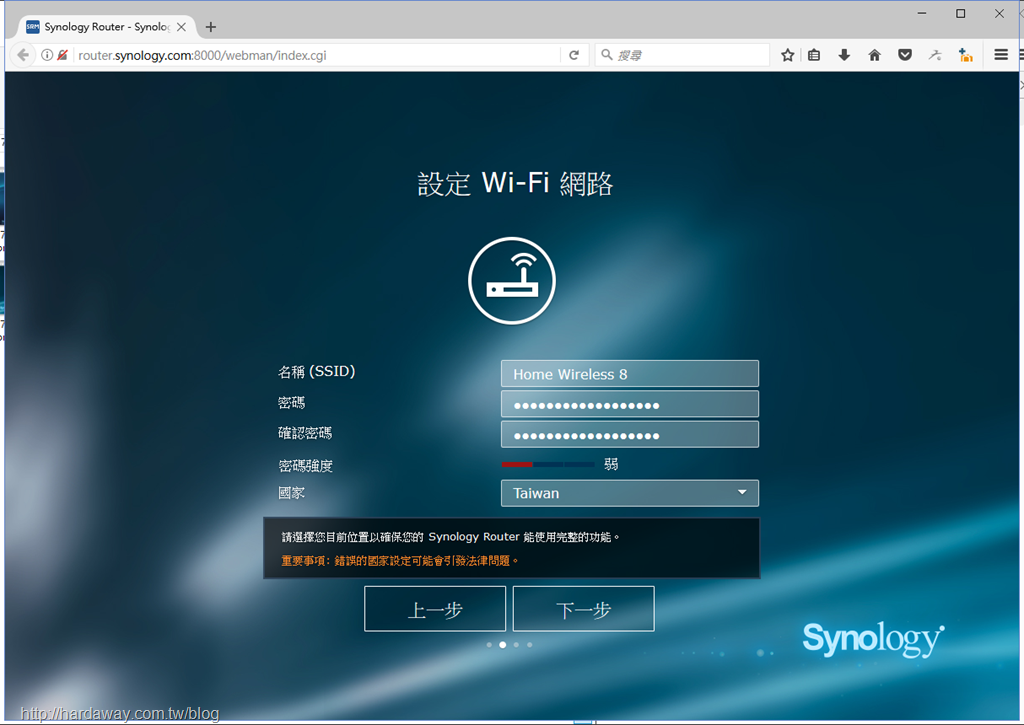Click the Wi-Fi password field

pyautogui.click(x=630, y=404)
